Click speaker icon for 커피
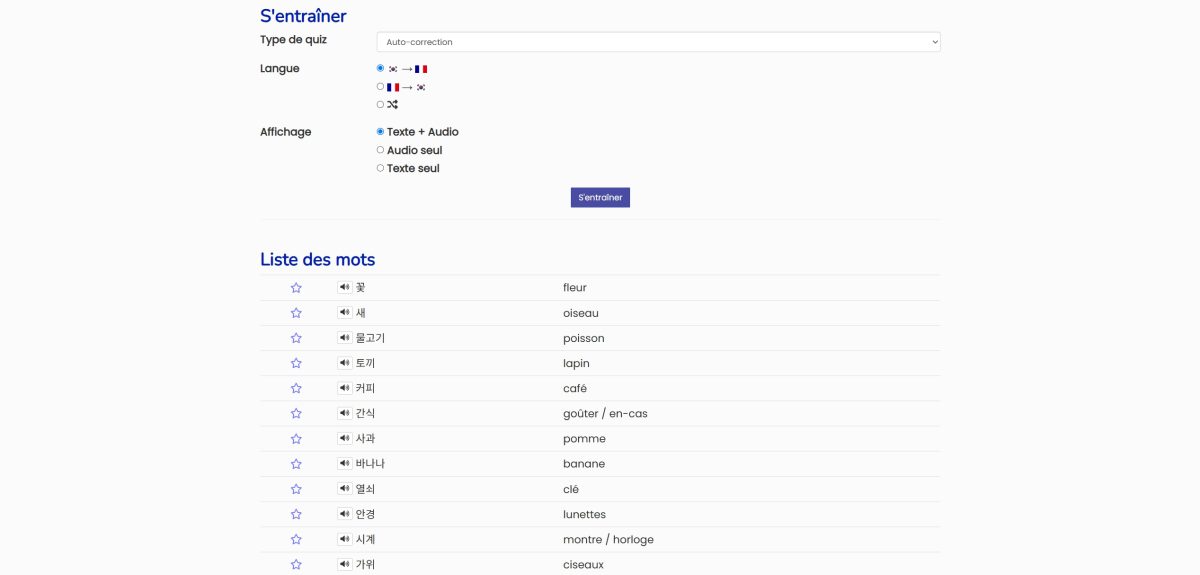The width and height of the screenshot is (1200, 575). click(x=345, y=388)
